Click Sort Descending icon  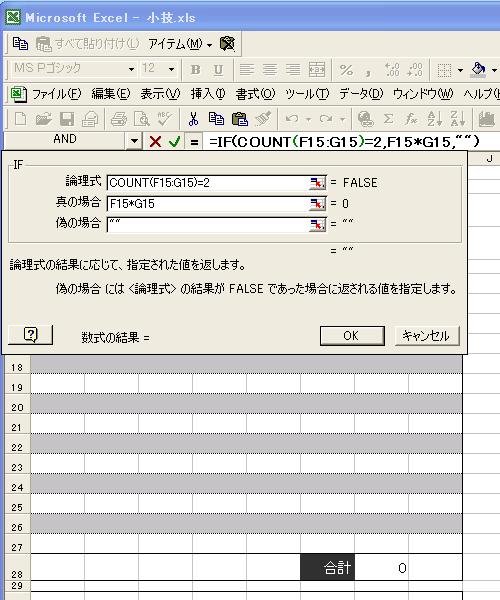point(458,119)
